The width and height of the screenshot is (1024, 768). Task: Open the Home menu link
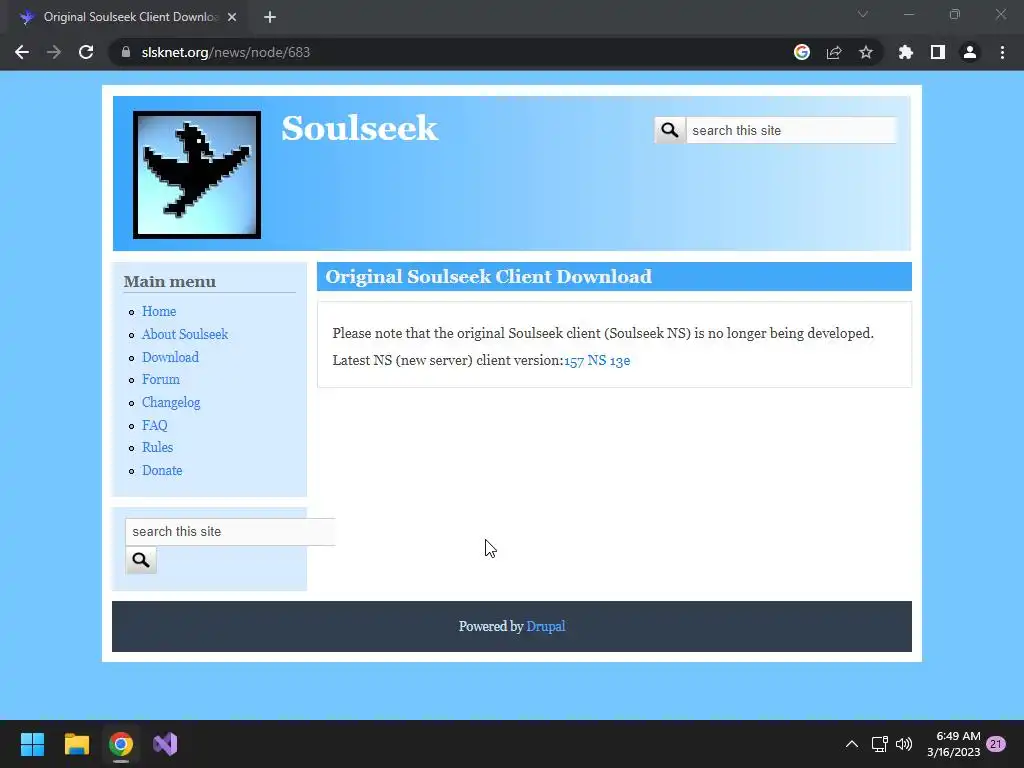click(x=159, y=312)
